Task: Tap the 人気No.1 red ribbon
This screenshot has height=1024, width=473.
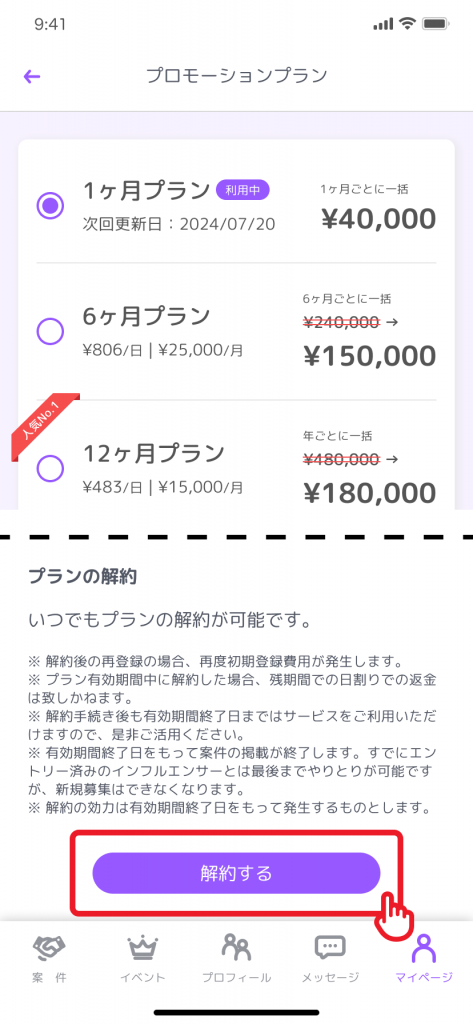Action: 44,424
